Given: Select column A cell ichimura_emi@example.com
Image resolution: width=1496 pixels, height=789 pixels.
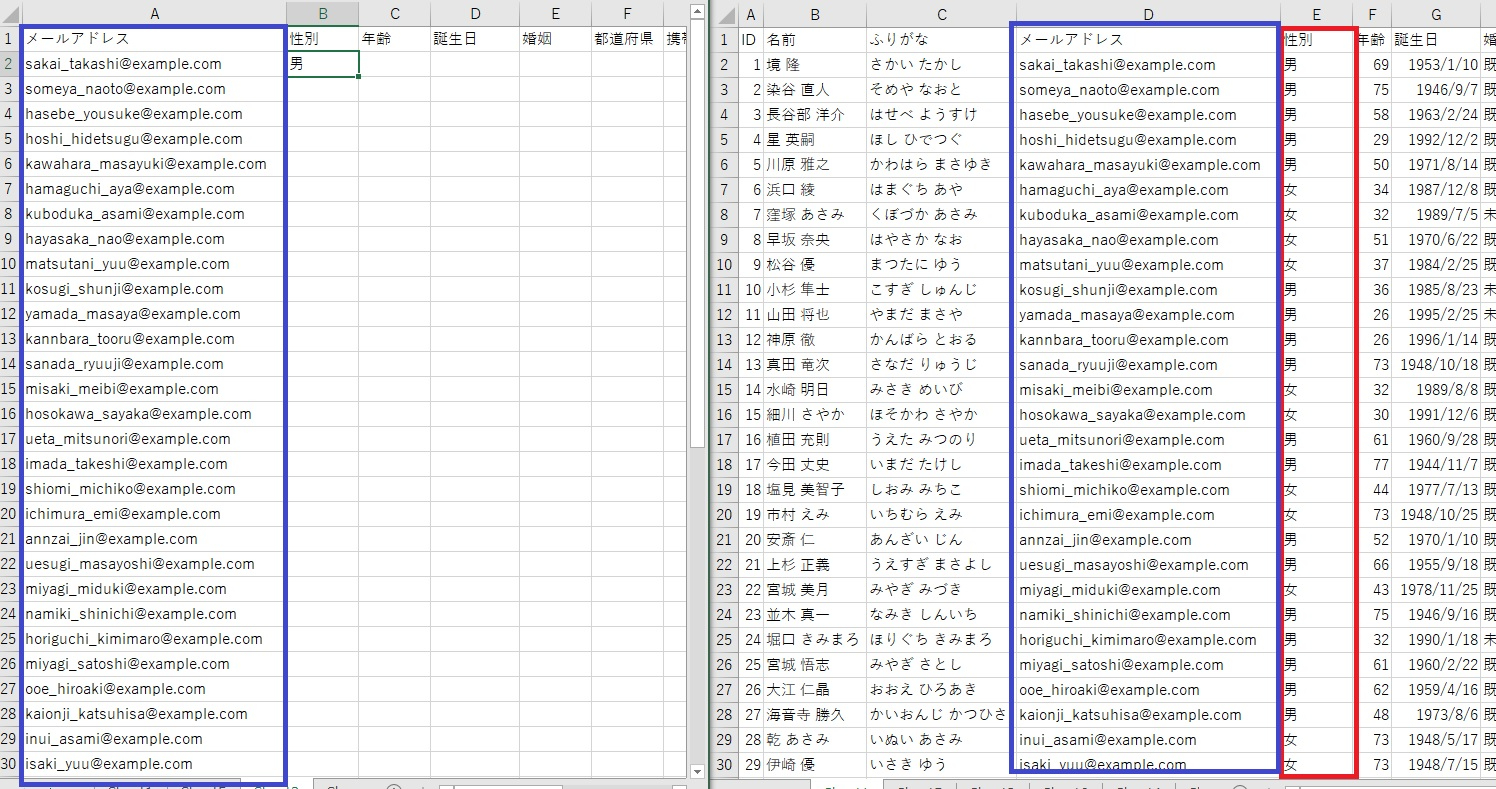Looking at the screenshot, I should click(154, 514).
